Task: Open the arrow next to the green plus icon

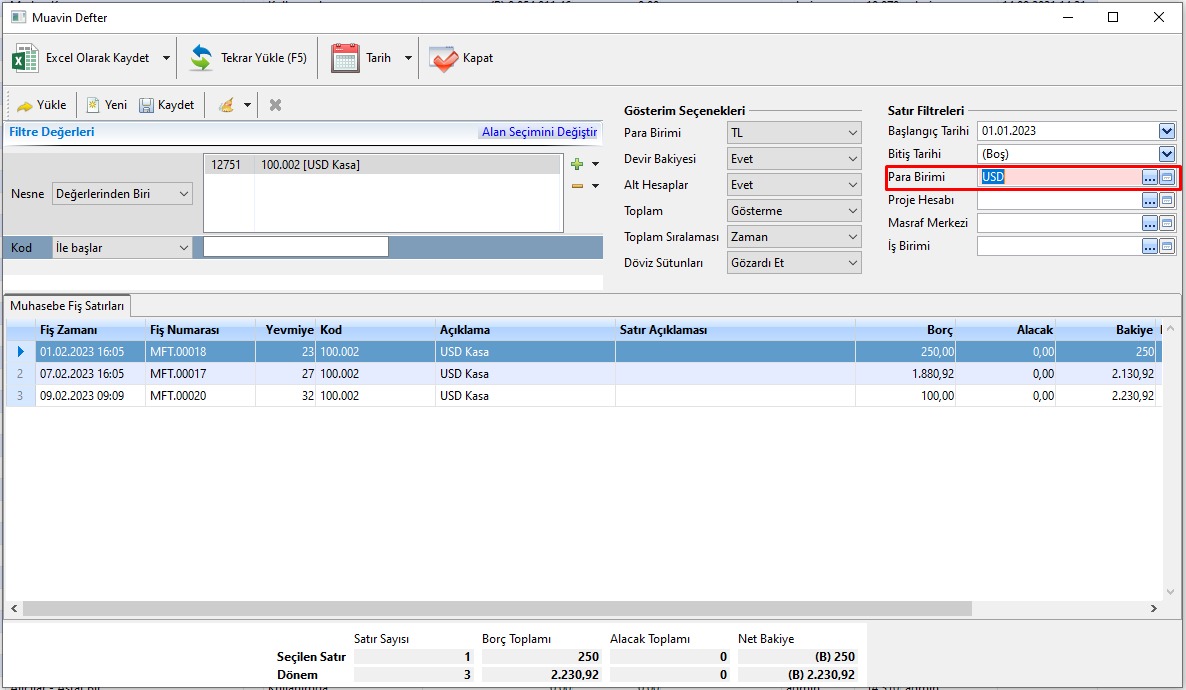Action: [x=595, y=164]
